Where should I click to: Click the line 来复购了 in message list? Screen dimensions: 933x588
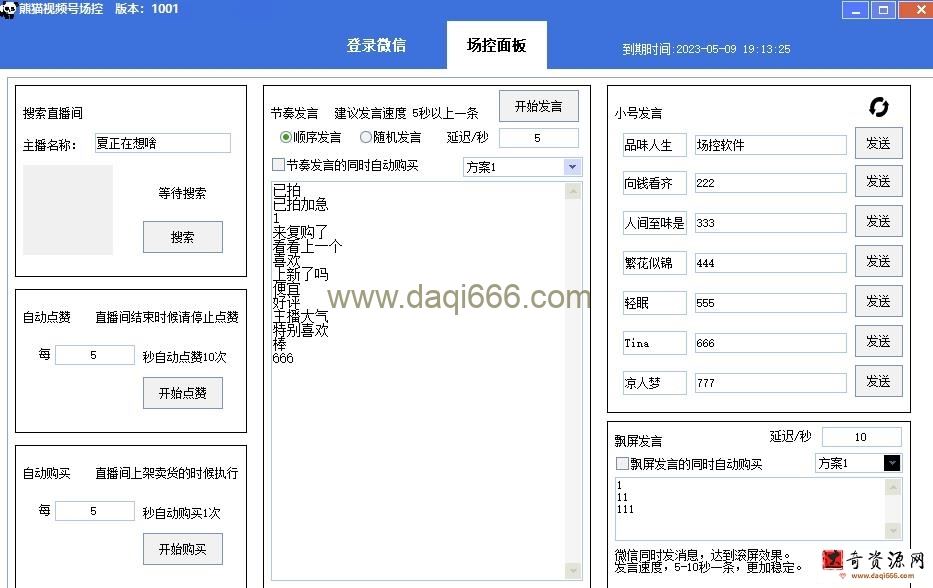tap(300, 232)
